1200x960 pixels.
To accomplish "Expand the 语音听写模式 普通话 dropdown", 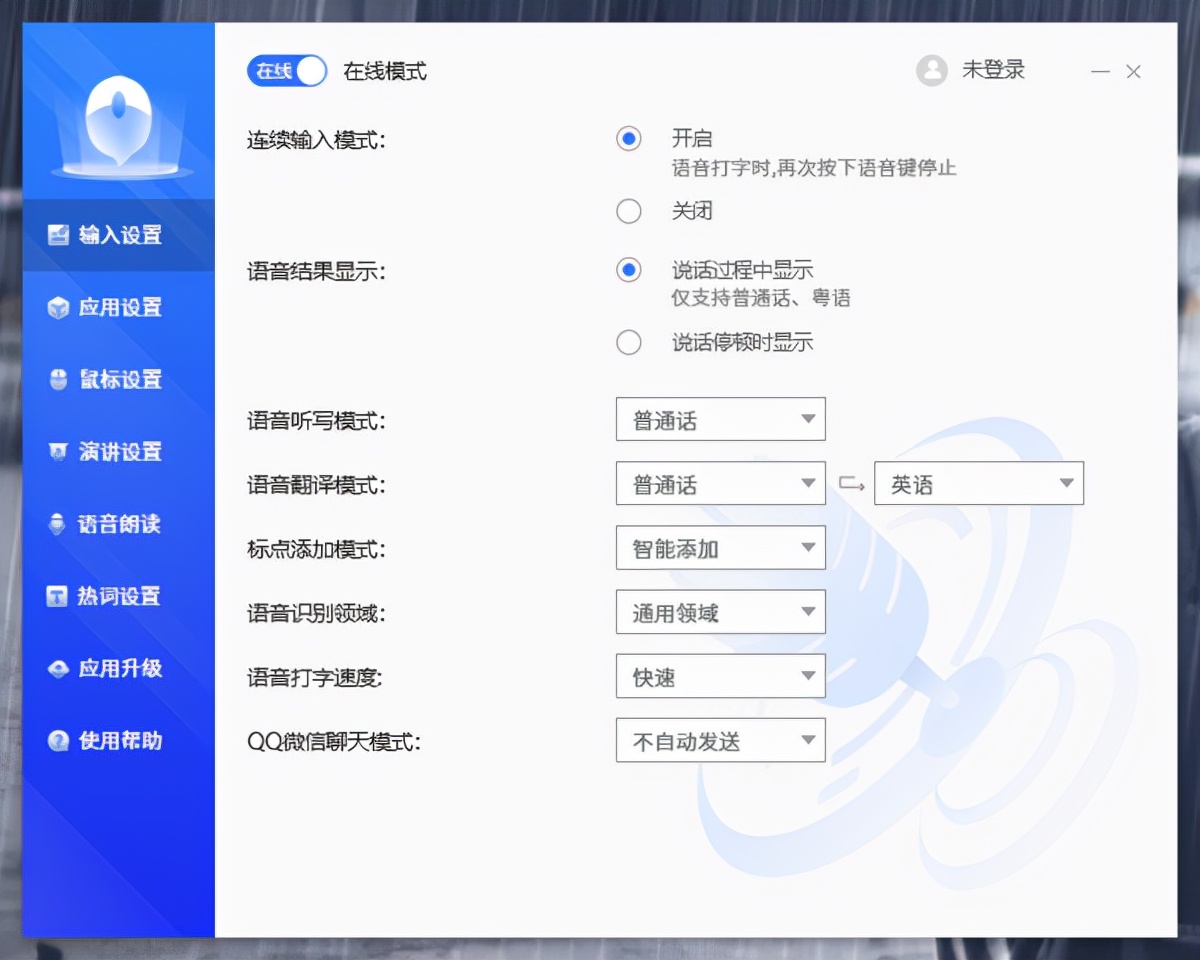I will click(721, 419).
